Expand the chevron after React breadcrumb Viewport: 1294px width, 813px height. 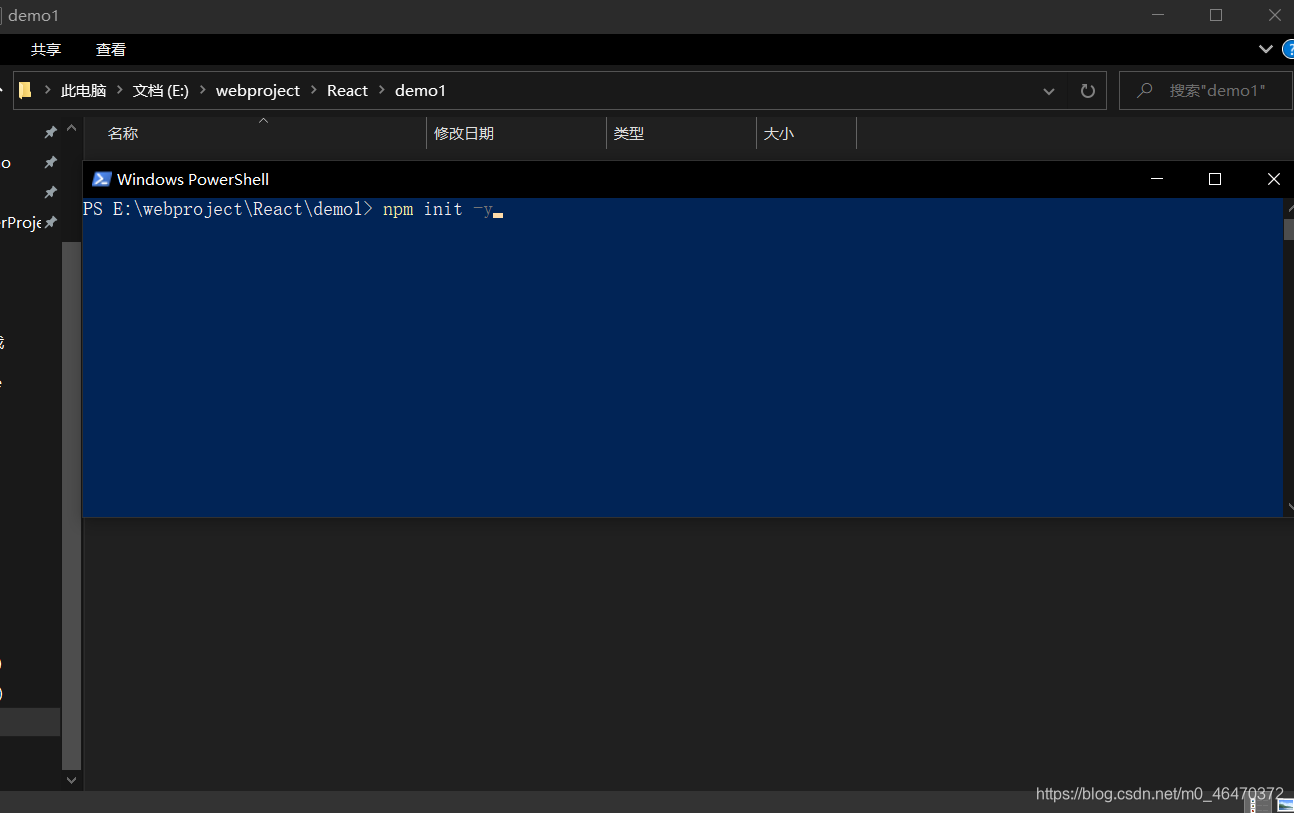382,90
